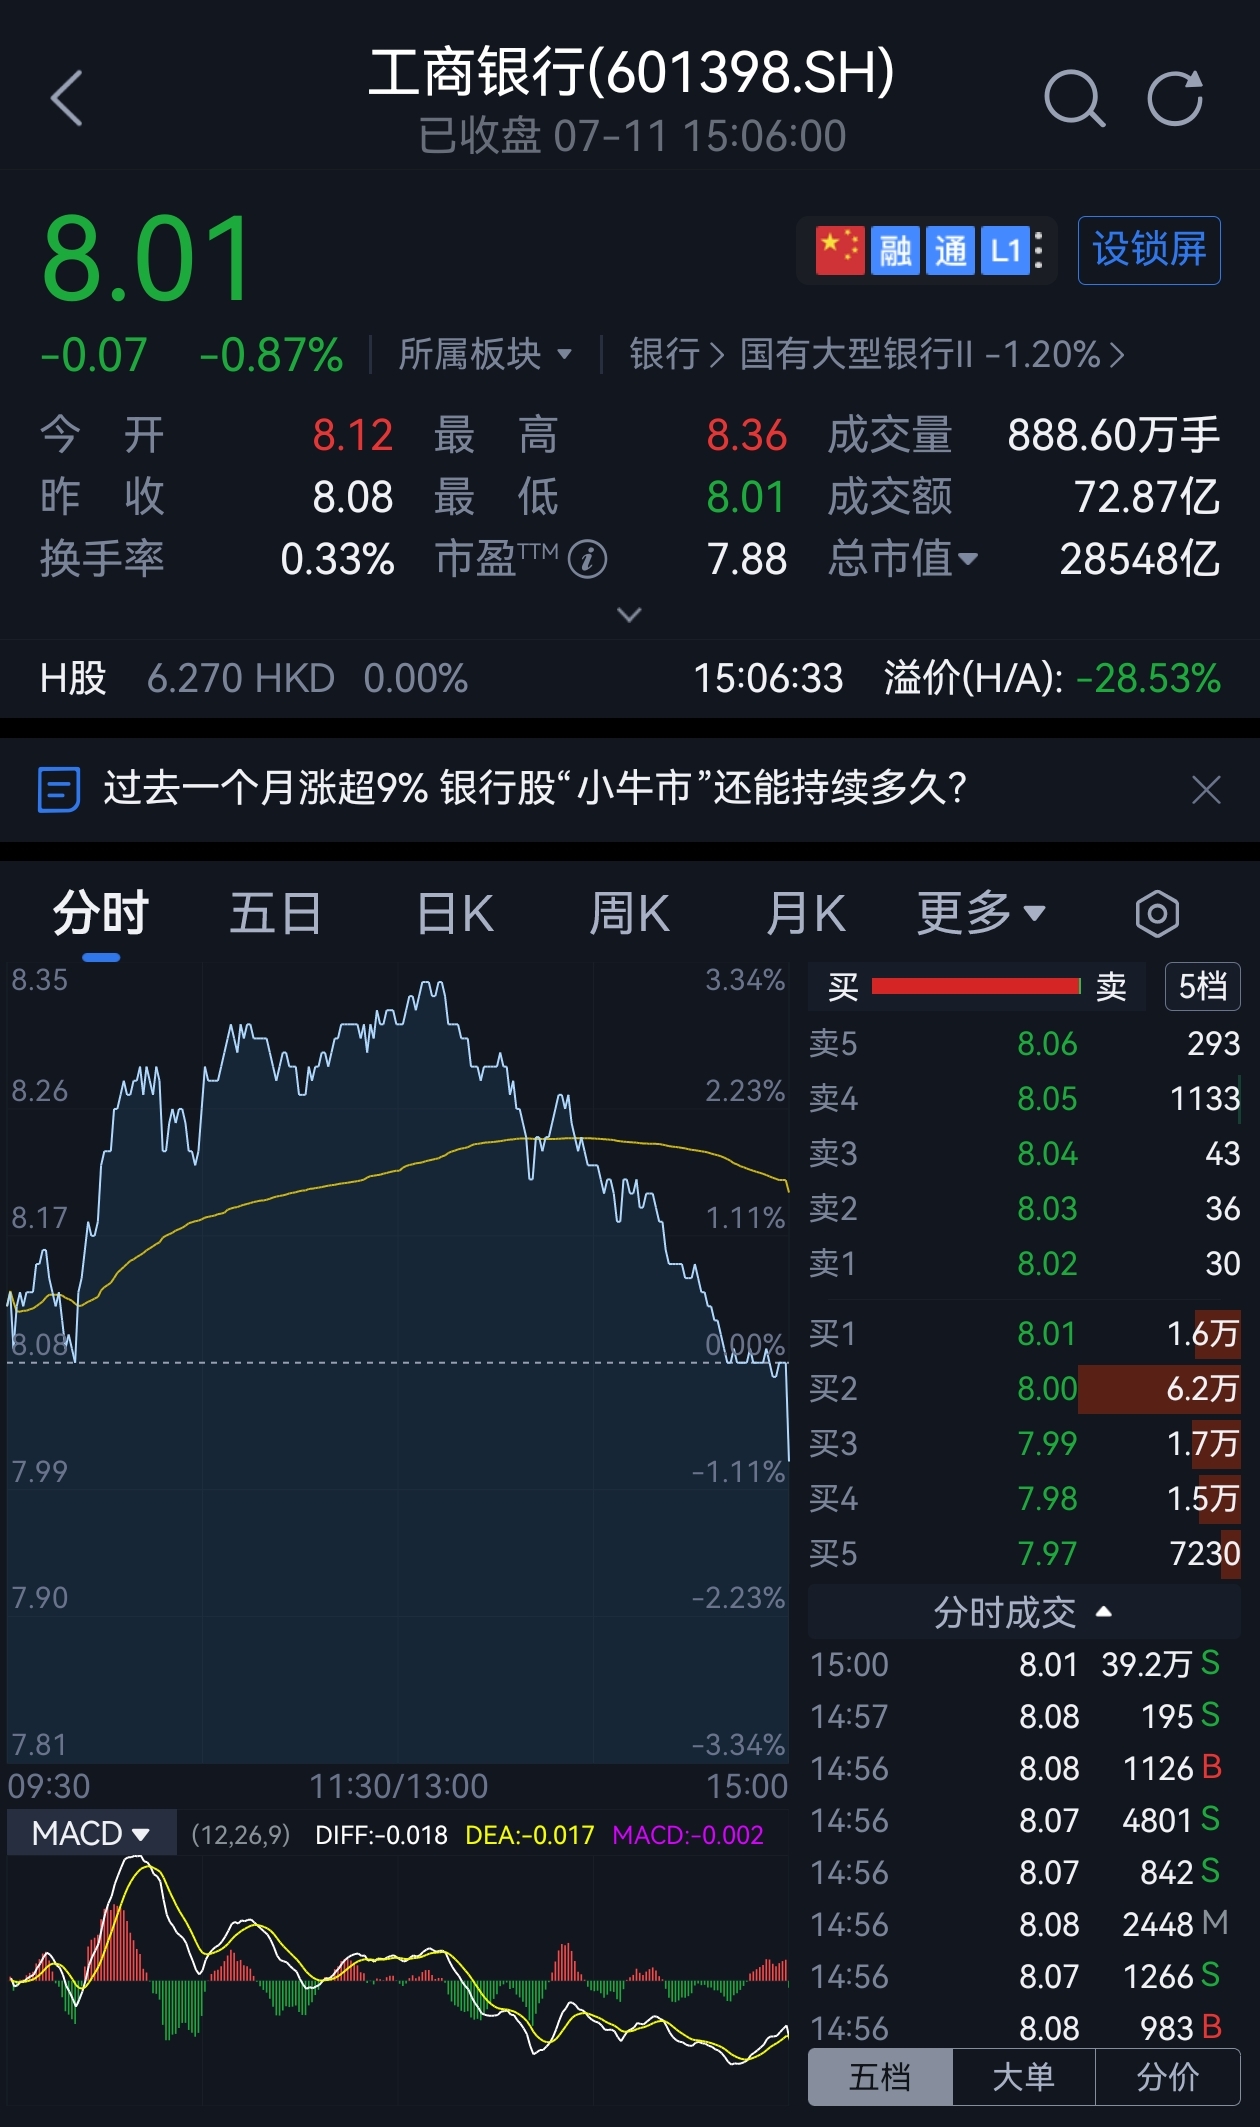This screenshot has height=2127, width=1260.
Task: Collapse the 分时成交 section
Action: (1024, 1612)
